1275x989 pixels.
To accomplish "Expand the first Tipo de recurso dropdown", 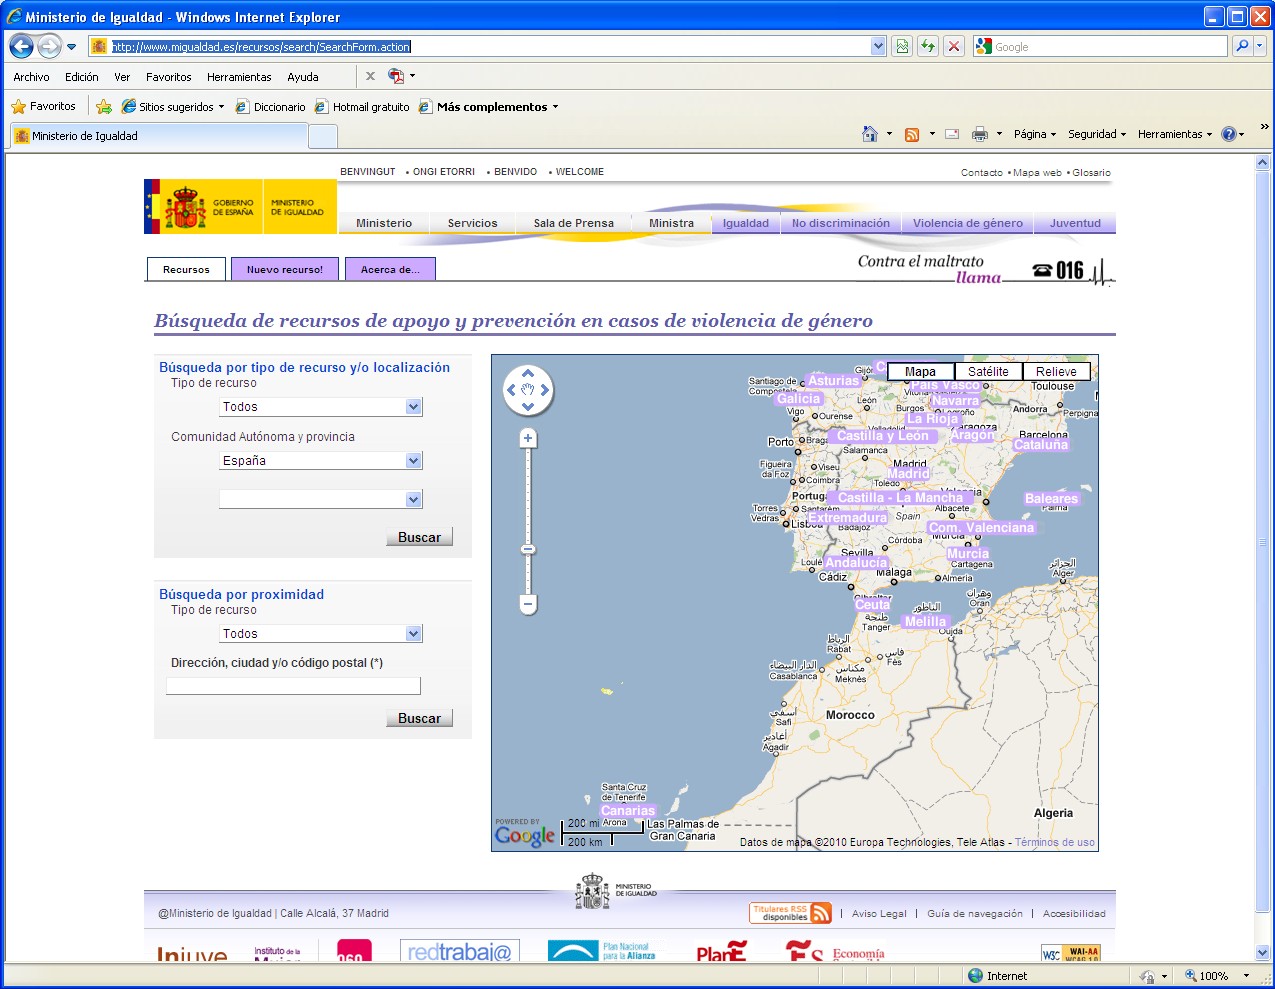I will 414,407.
